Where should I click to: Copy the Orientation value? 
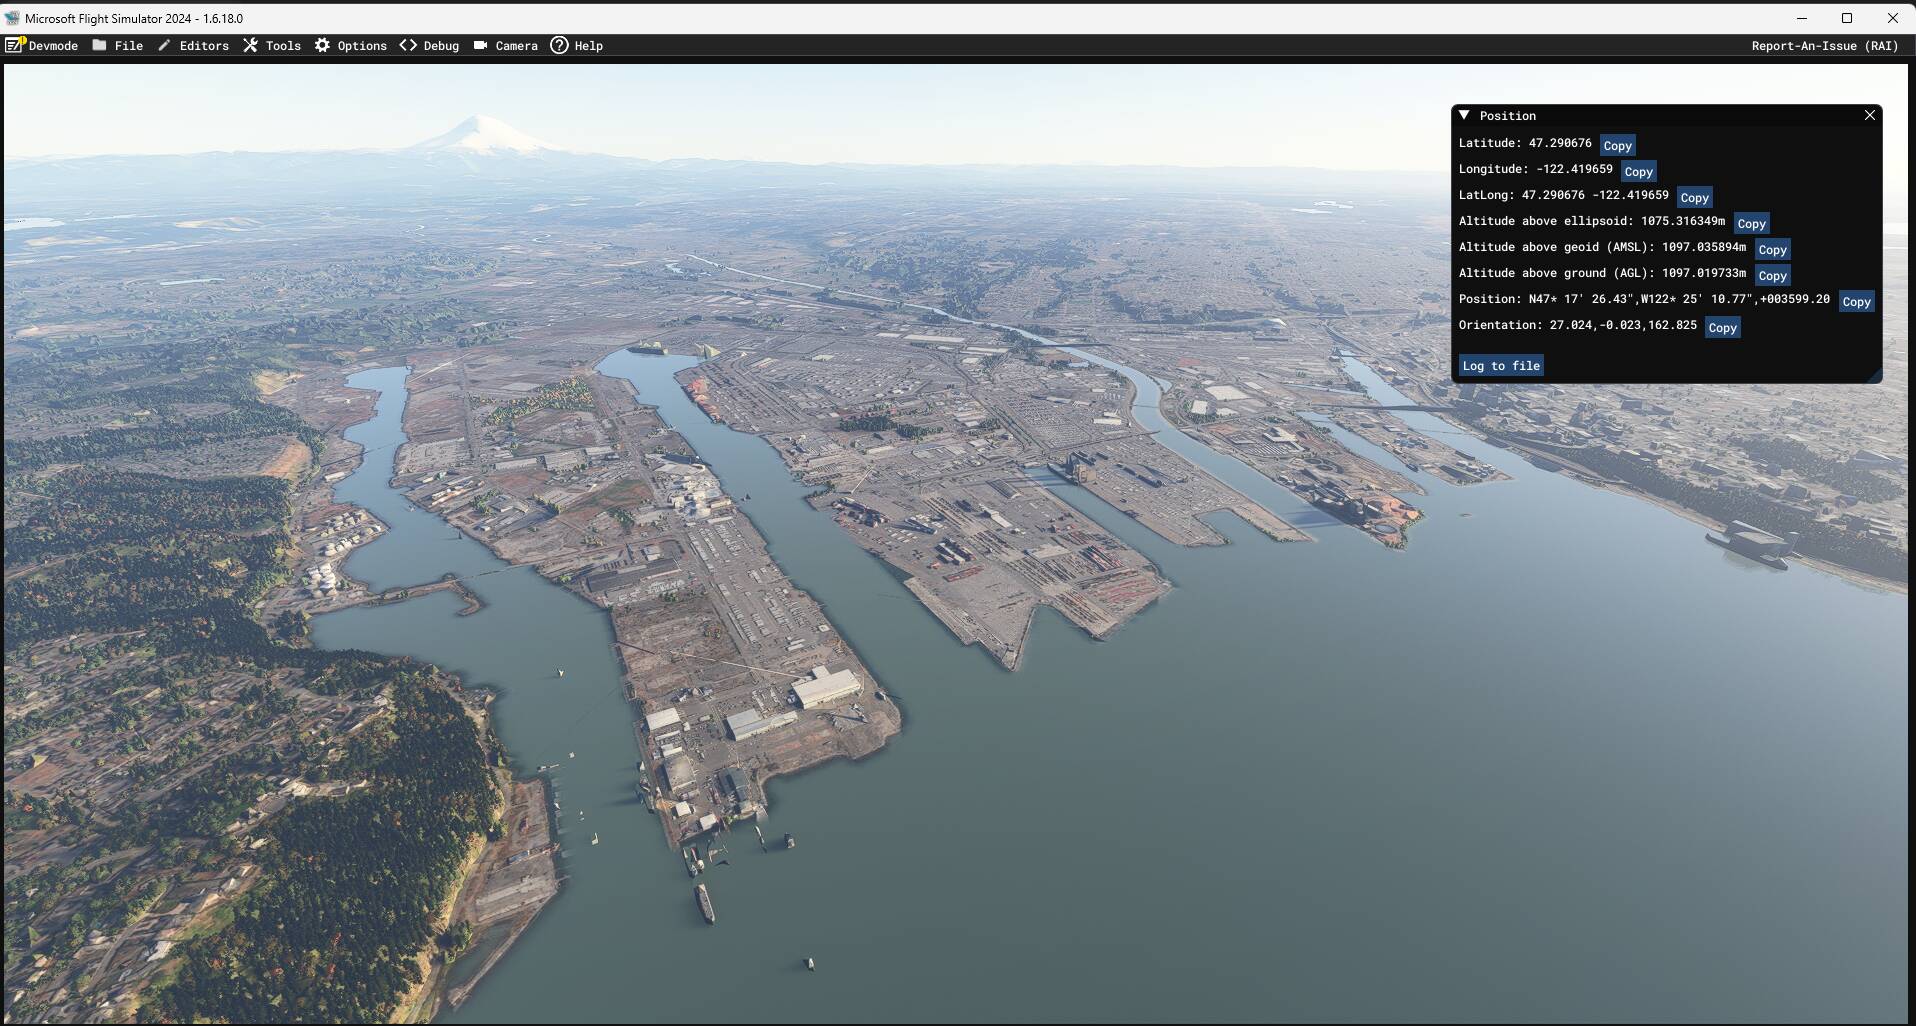[1721, 328]
